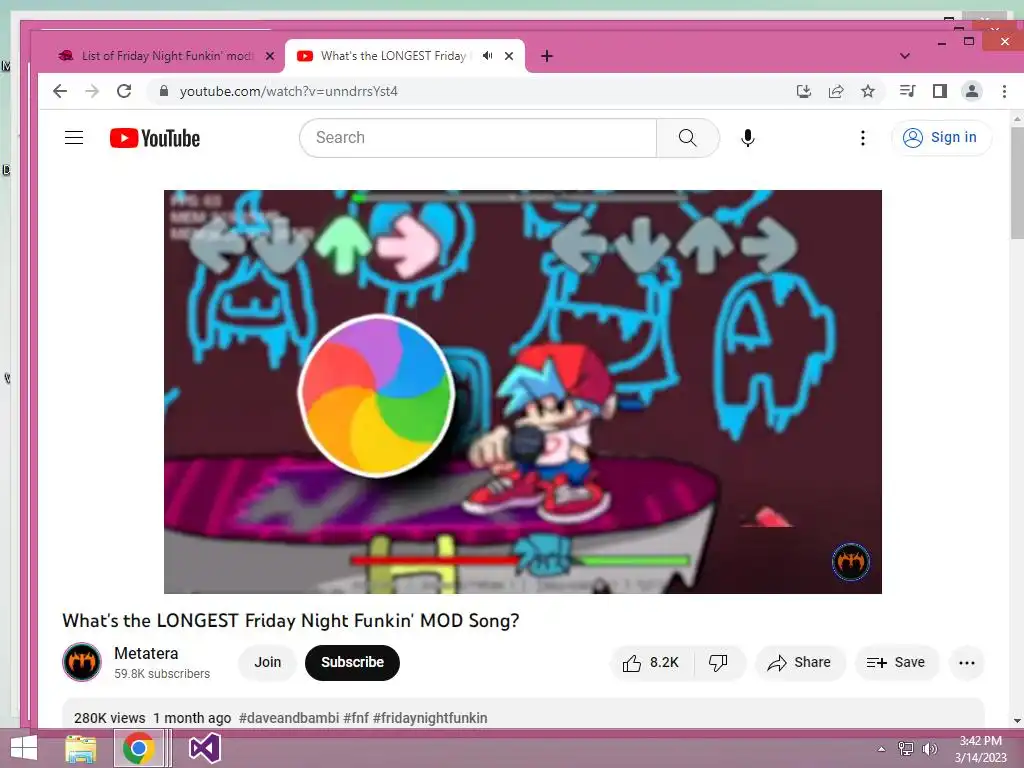Open the Chrome three-dot menu
This screenshot has width=1024, height=768.
1004,91
